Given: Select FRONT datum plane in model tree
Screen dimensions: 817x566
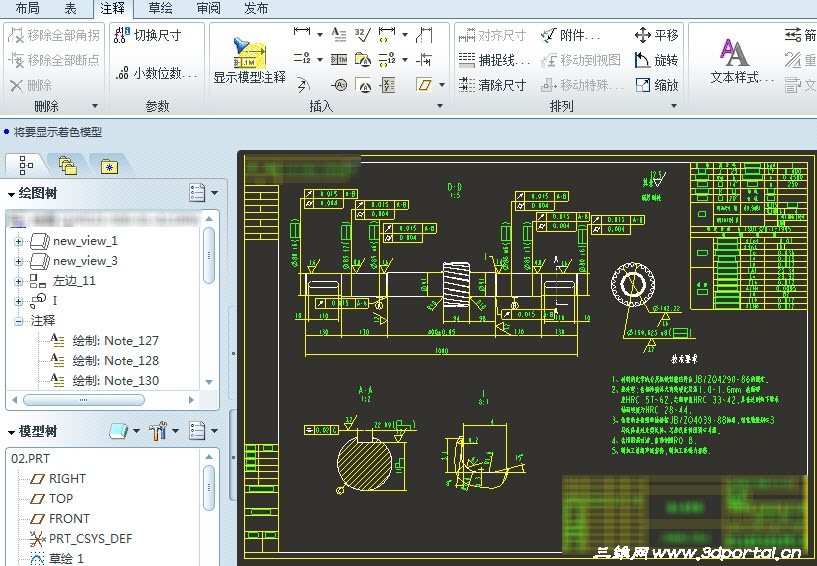Looking at the screenshot, I should [x=60, y=519].
